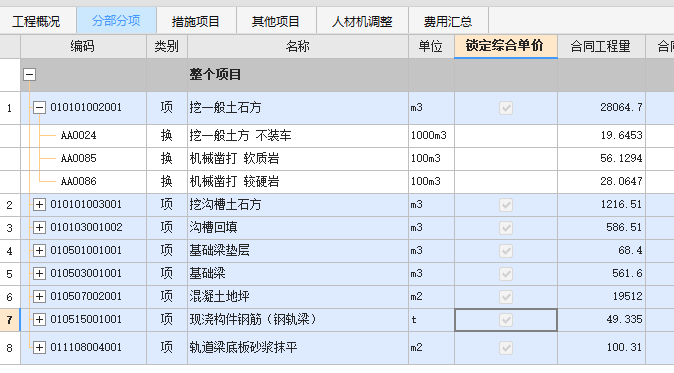Viewport: 674px width, 373px height.
Task: Click name cell 机械凿打 软质岩
Action: [297, 159]
